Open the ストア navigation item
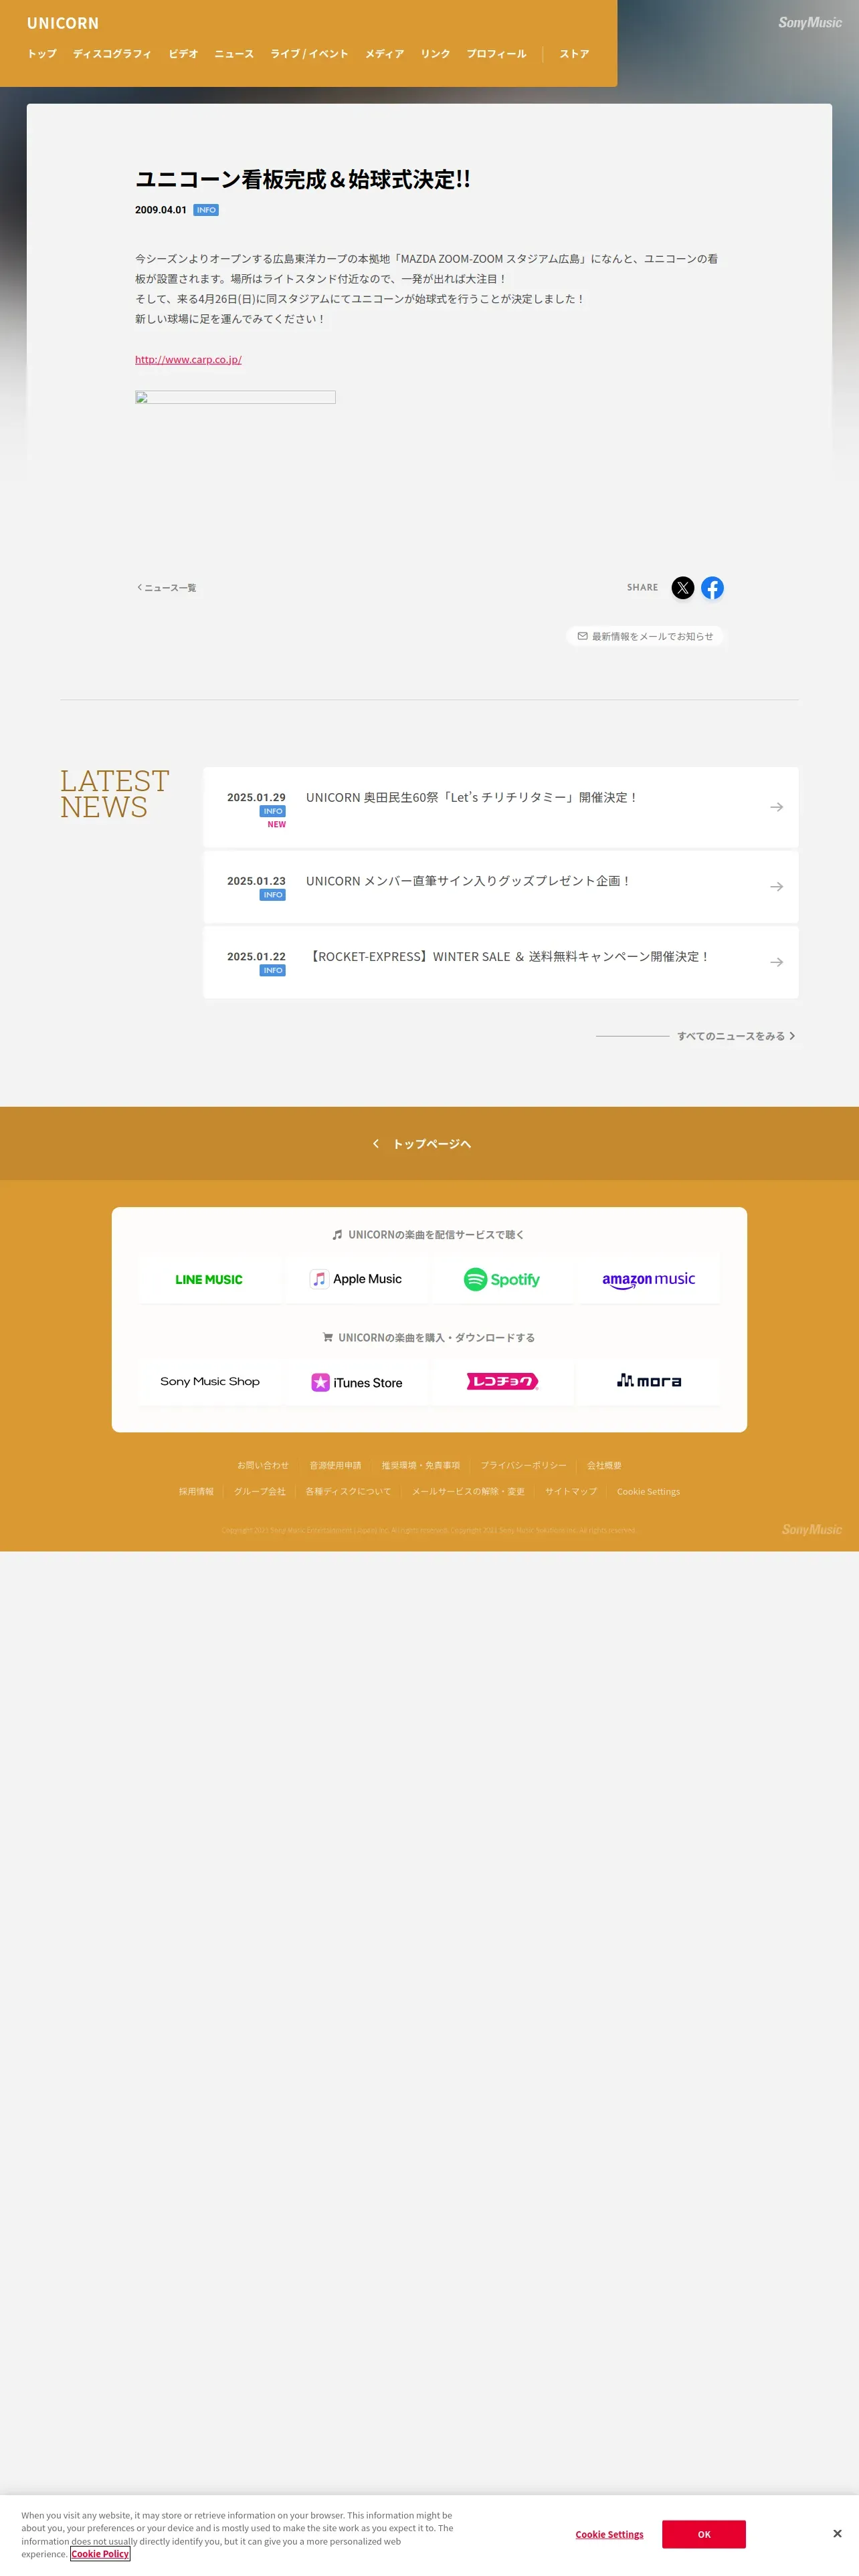 tap(574, 54)
